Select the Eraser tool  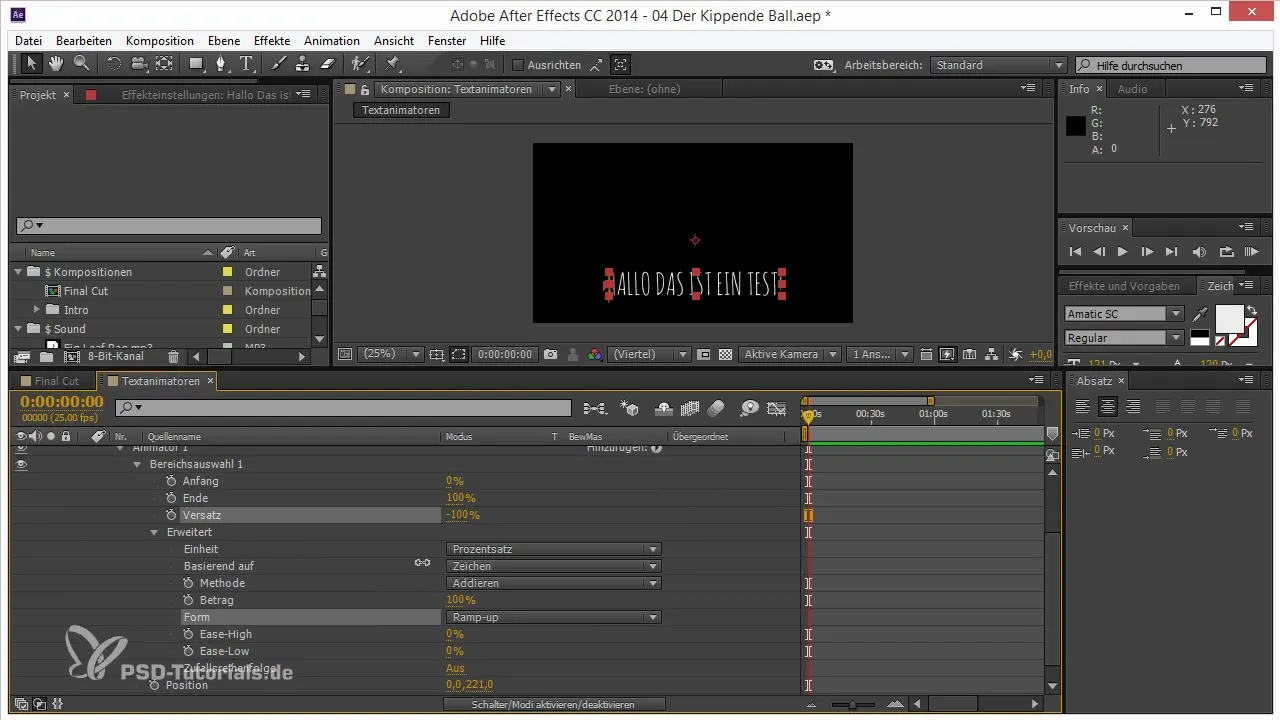[327, 64]
